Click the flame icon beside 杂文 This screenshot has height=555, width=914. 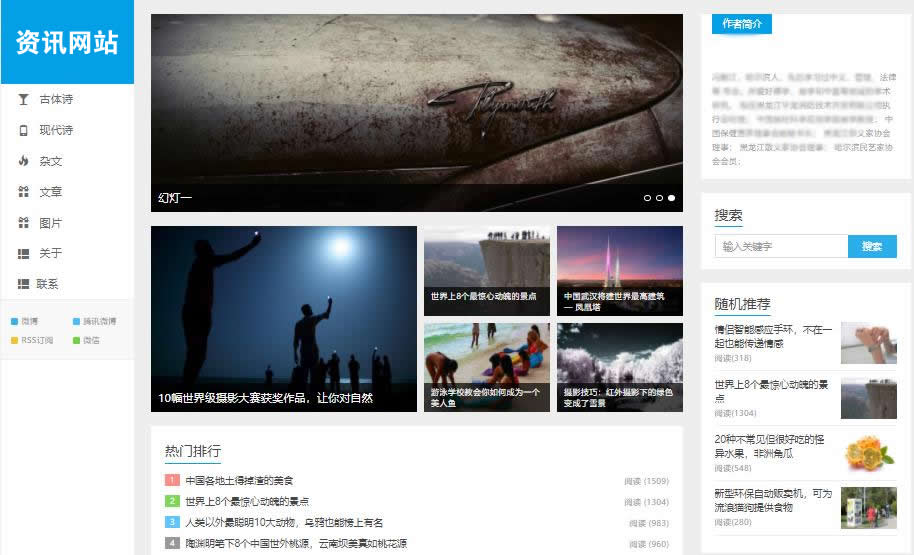click(23, 161)
